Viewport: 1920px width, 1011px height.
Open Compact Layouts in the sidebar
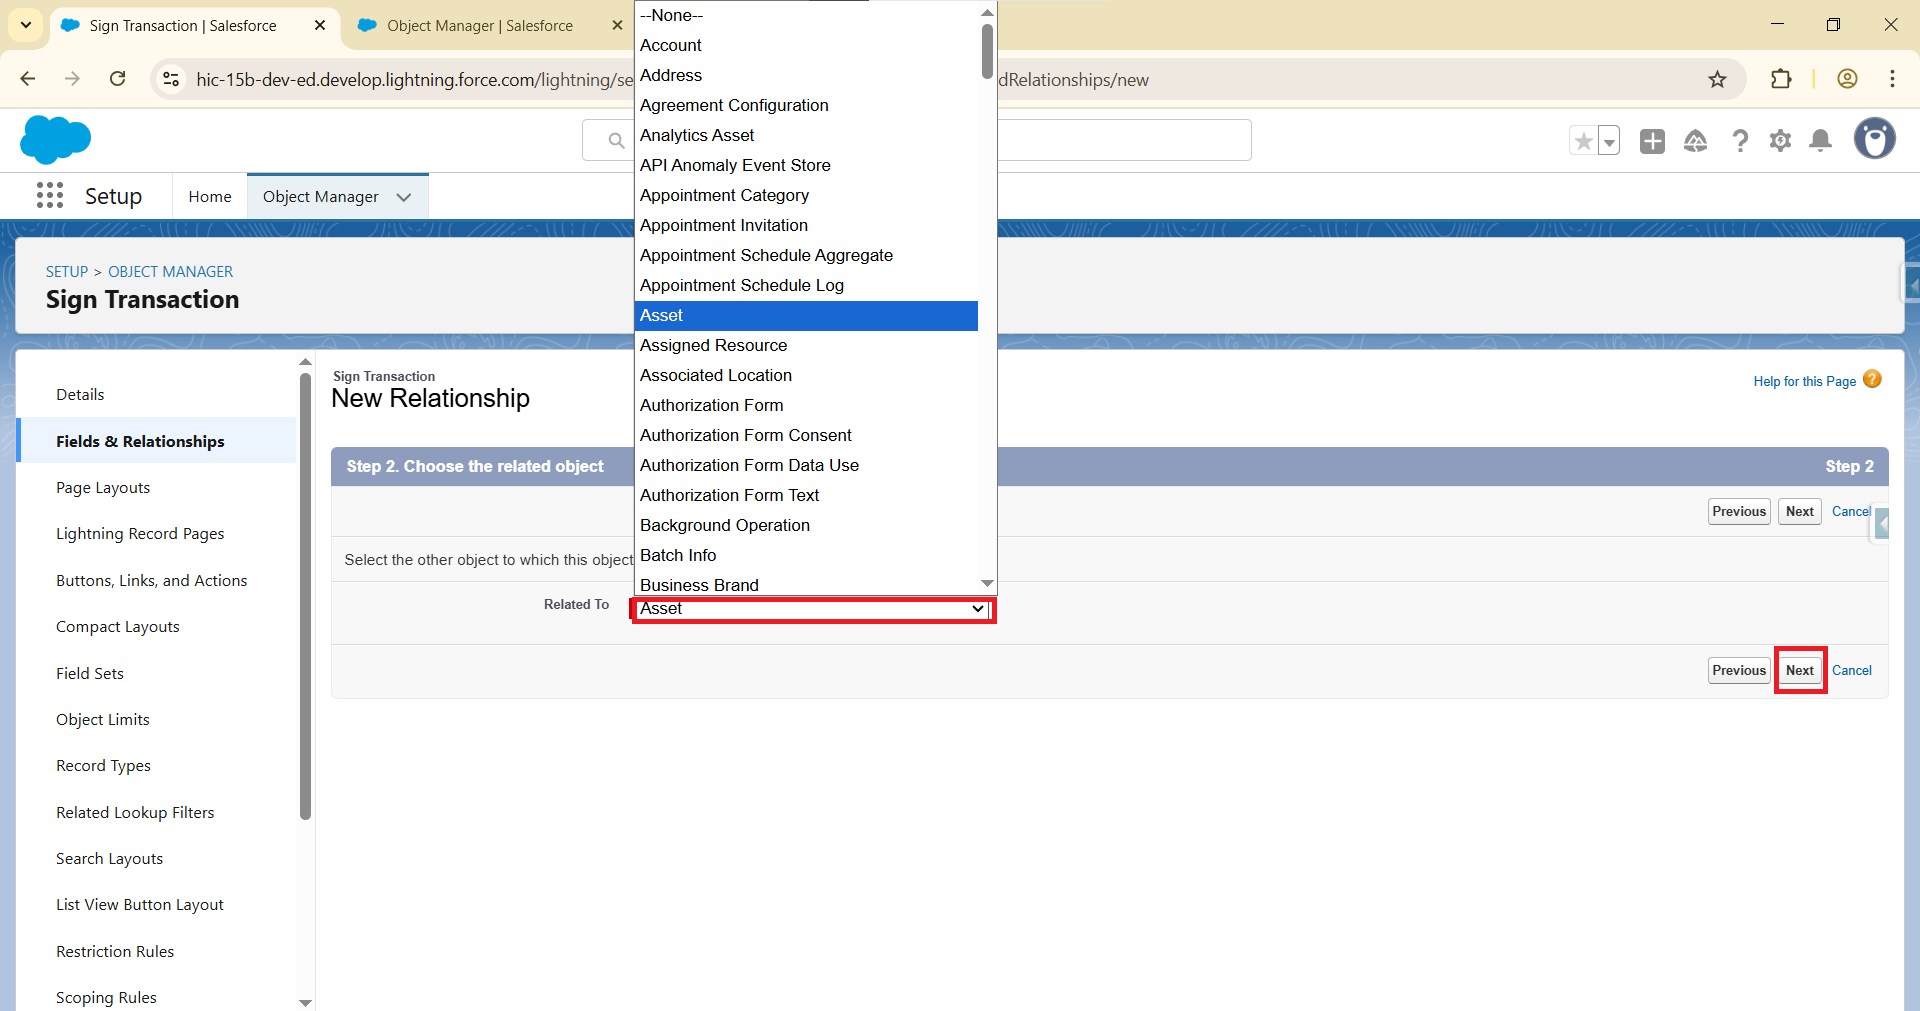pos(118,627)
